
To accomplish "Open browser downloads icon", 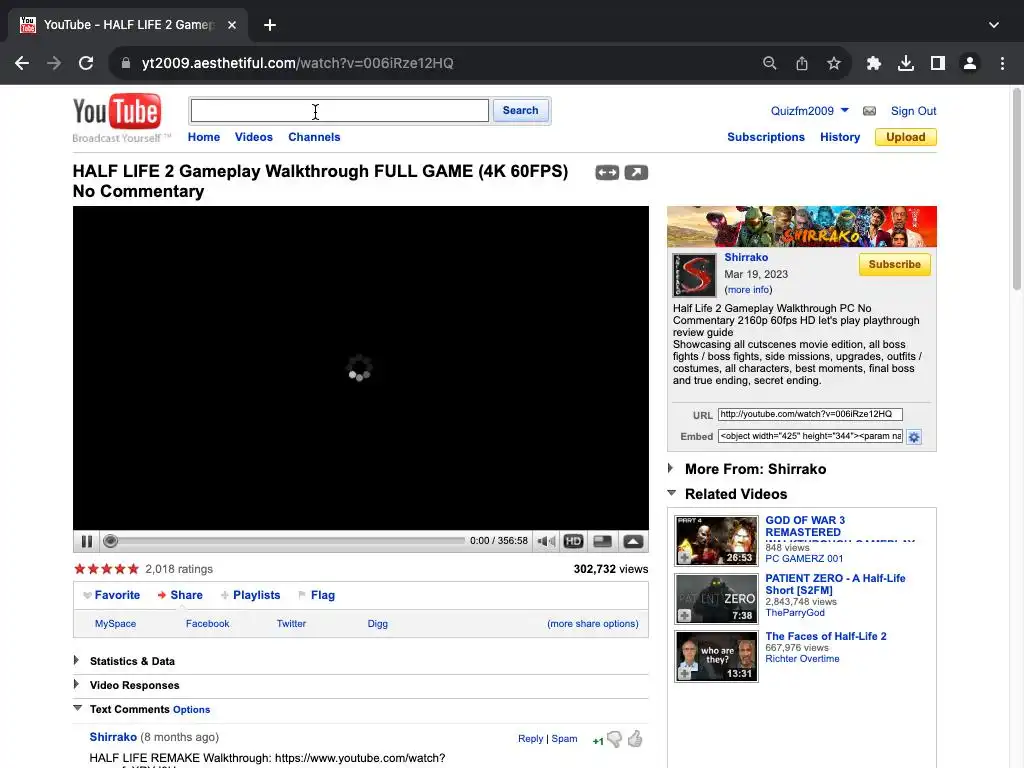I will pos(906,63).
